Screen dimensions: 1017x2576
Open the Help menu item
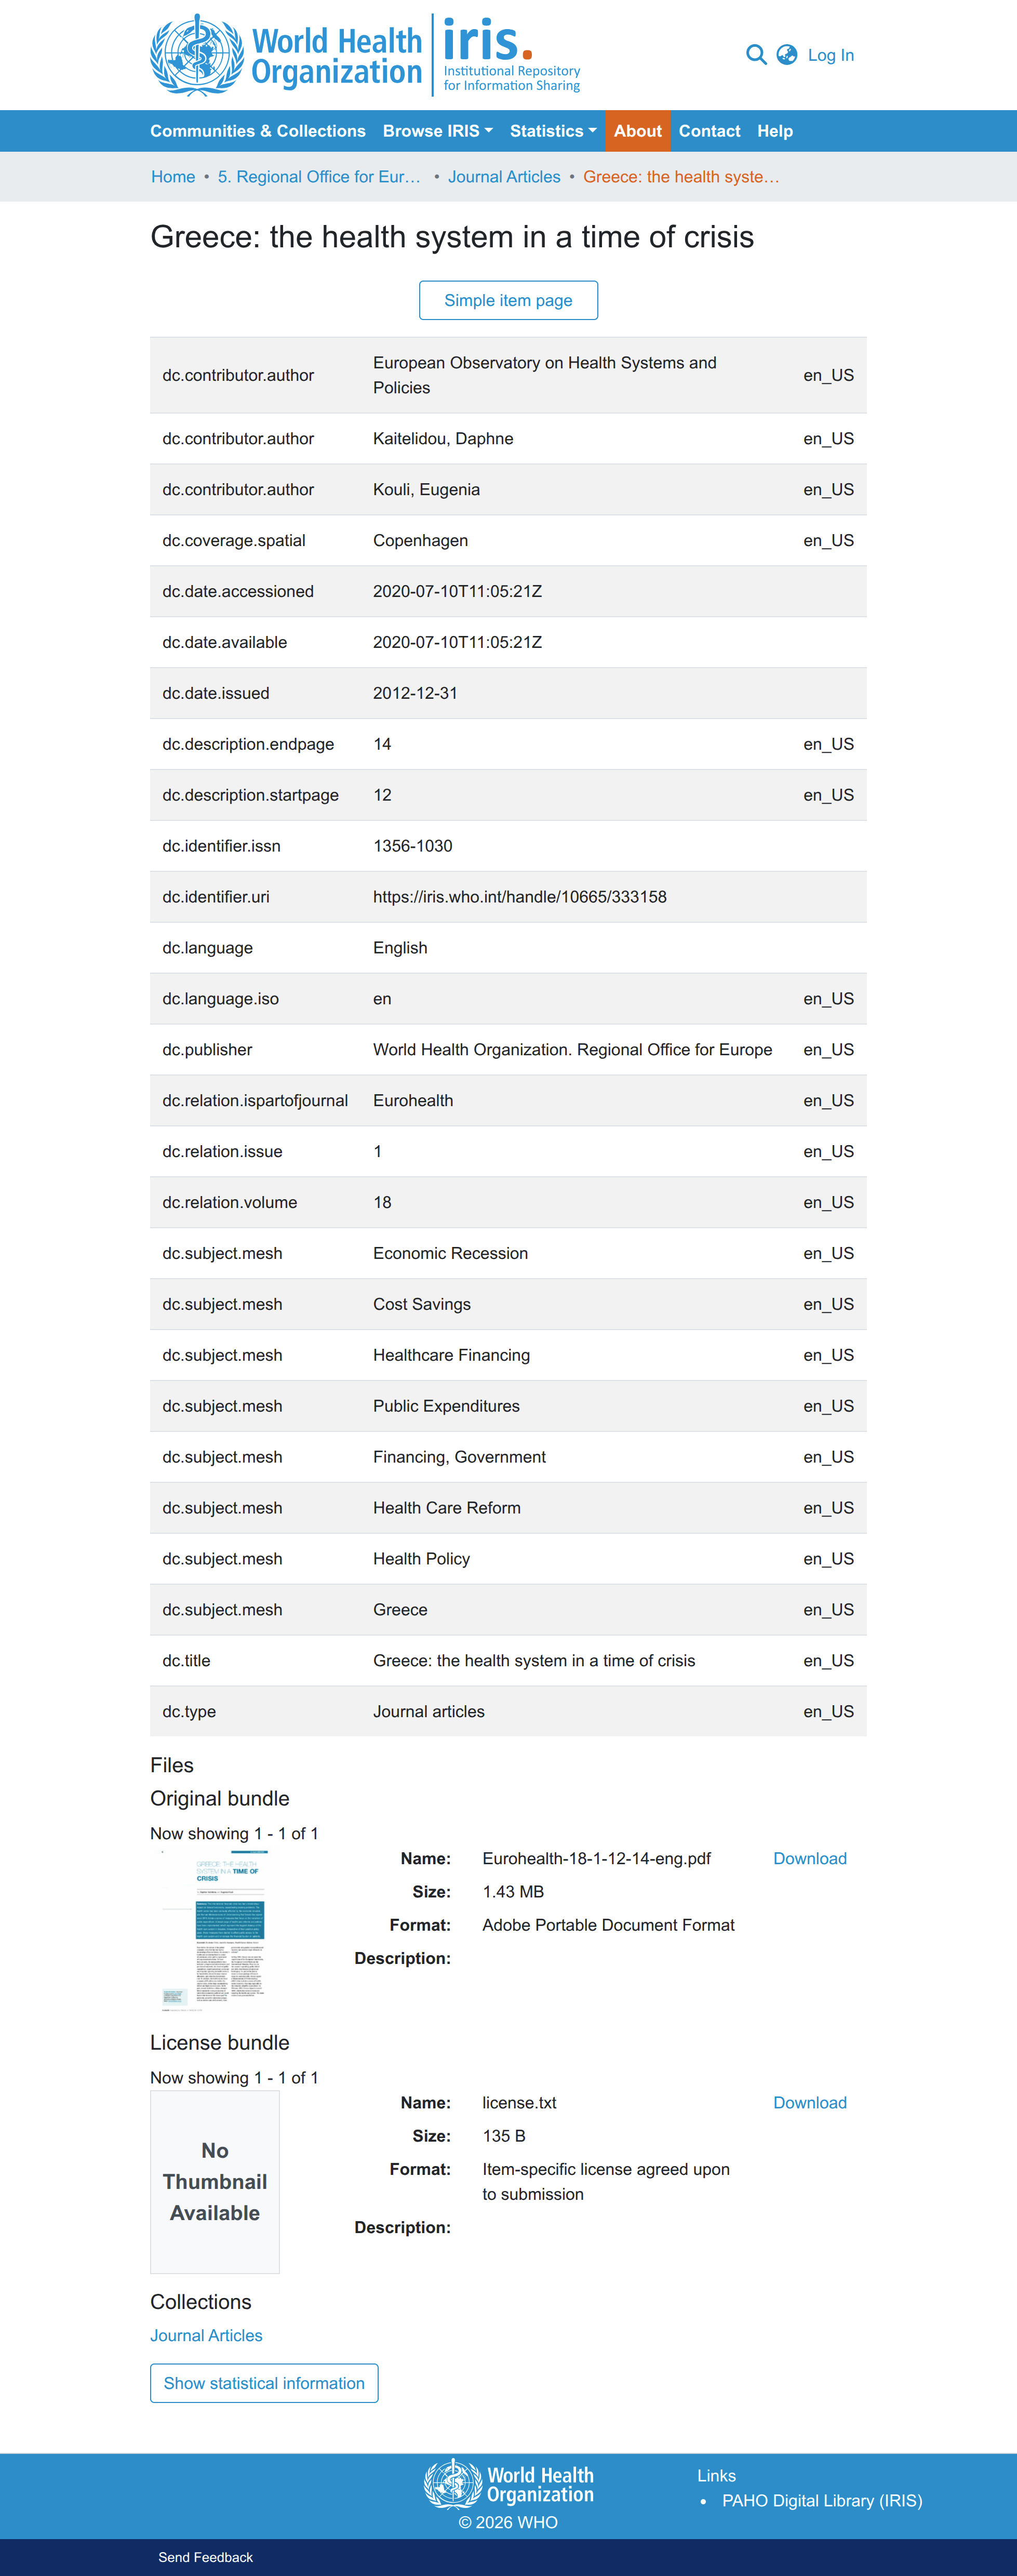click(775, 131)
